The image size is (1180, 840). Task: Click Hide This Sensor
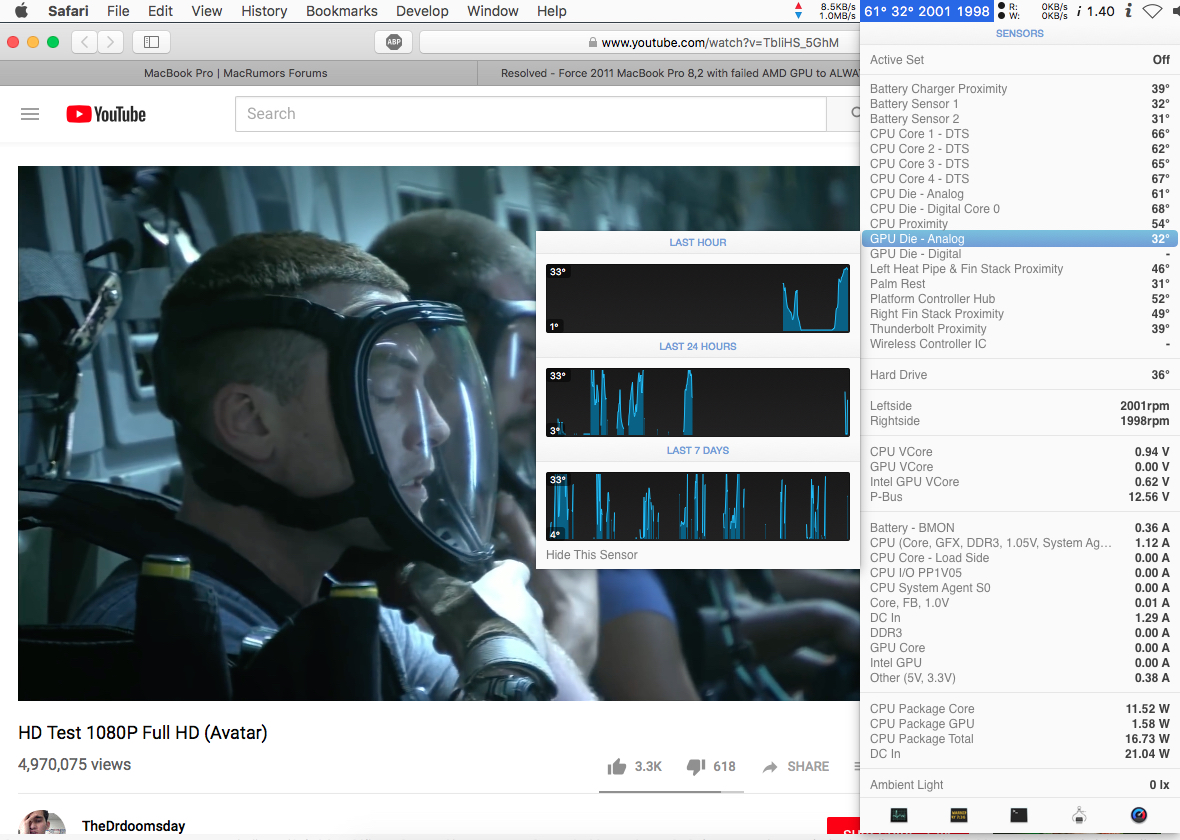592,555
